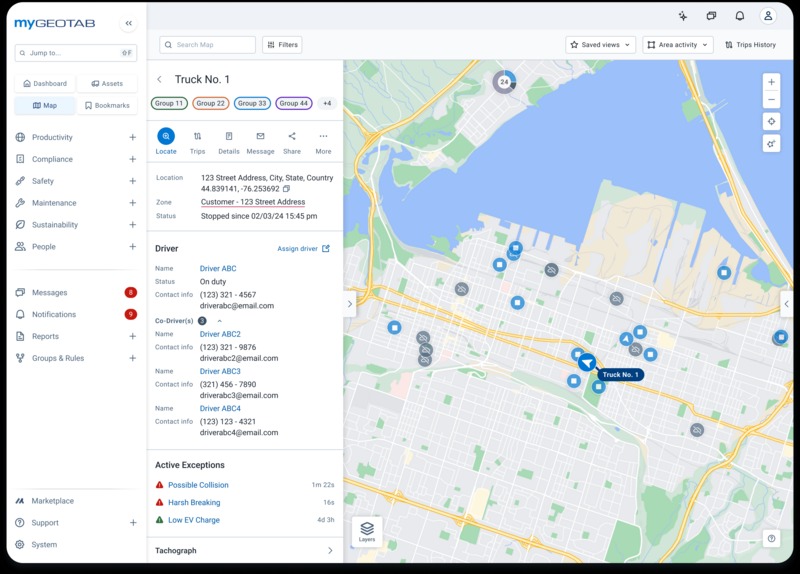Expand the Safety menu plus

133,181
